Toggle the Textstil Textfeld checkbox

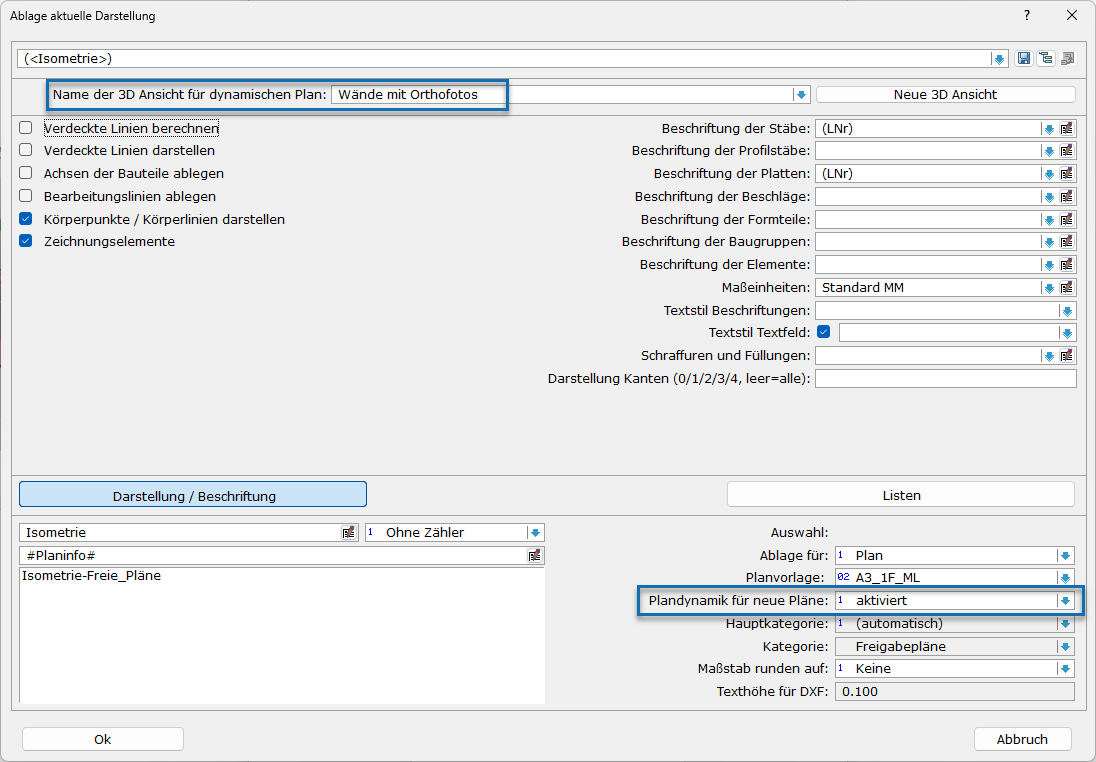pos(824,333)
